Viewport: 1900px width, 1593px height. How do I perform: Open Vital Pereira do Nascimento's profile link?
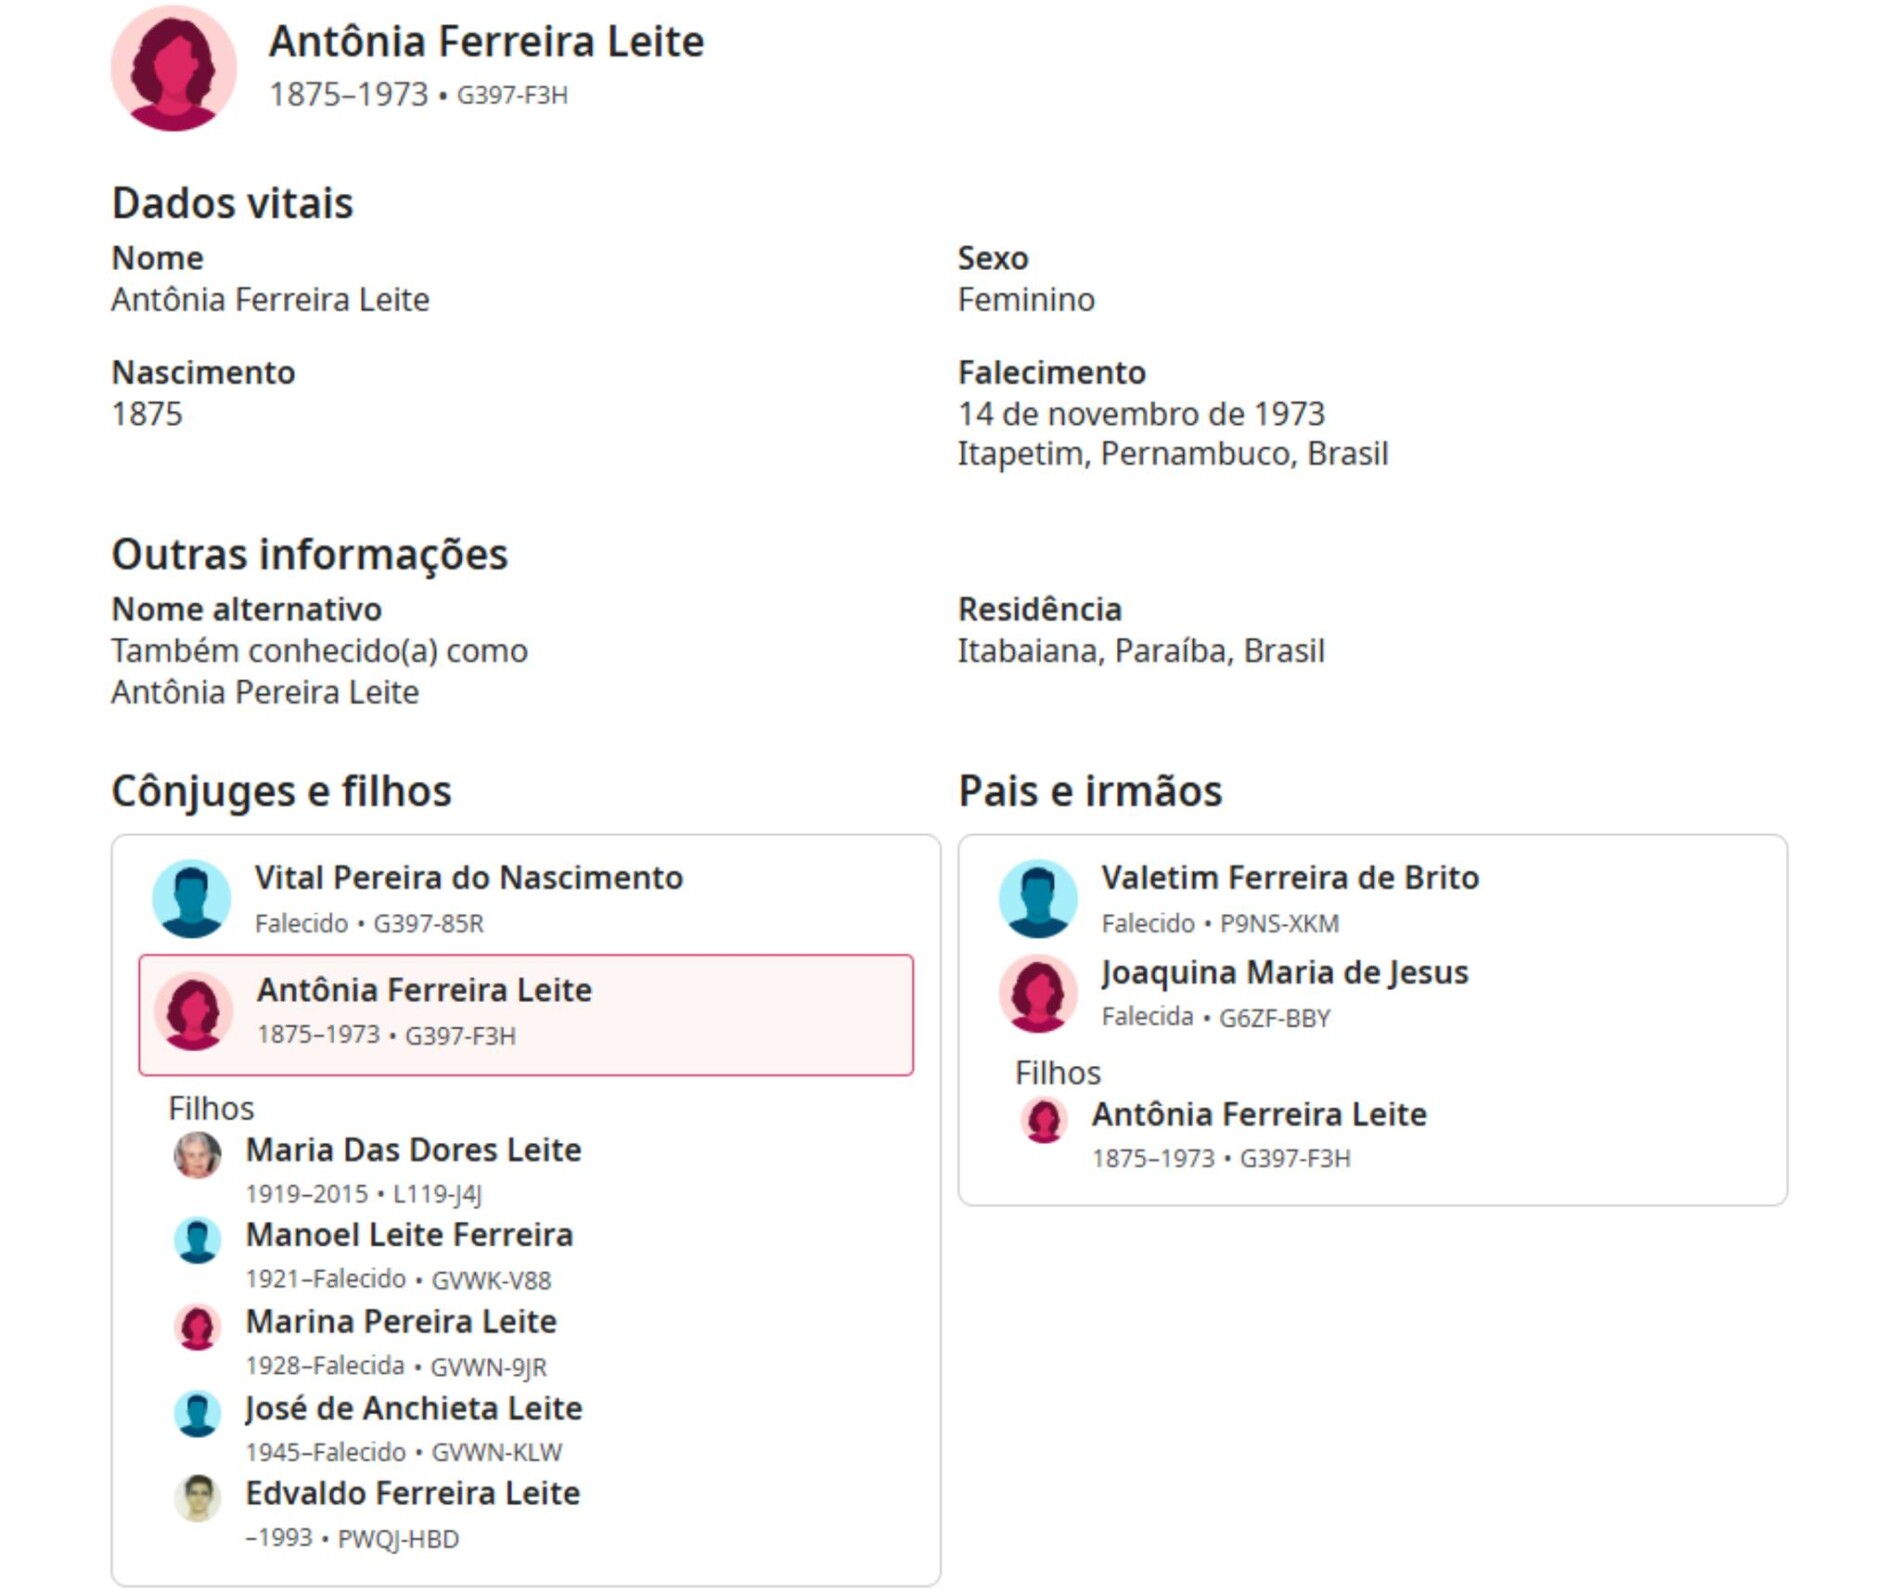click(468, 878)
